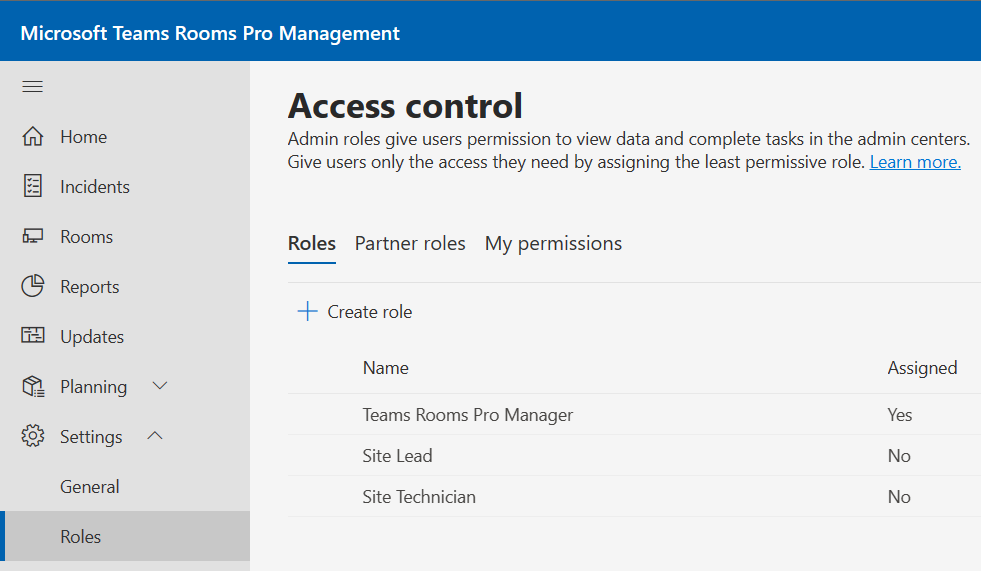This screenshot has height=571, width=981.
Task: Click the Settings gear icon
Action: 33,437
